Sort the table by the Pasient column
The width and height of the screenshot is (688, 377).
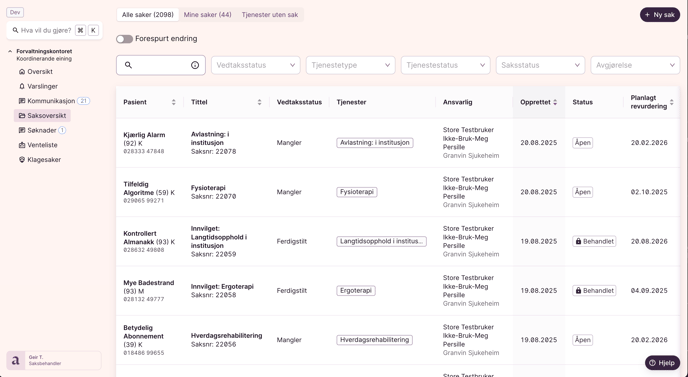[x=173, y=102]
